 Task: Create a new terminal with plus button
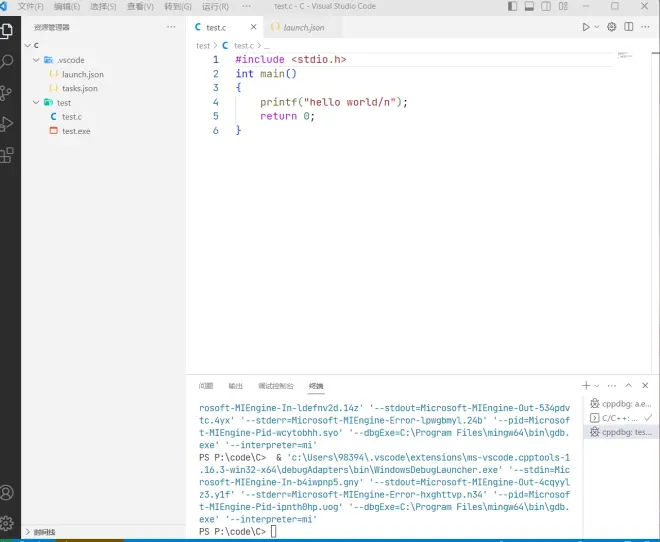tap(586, 385)
